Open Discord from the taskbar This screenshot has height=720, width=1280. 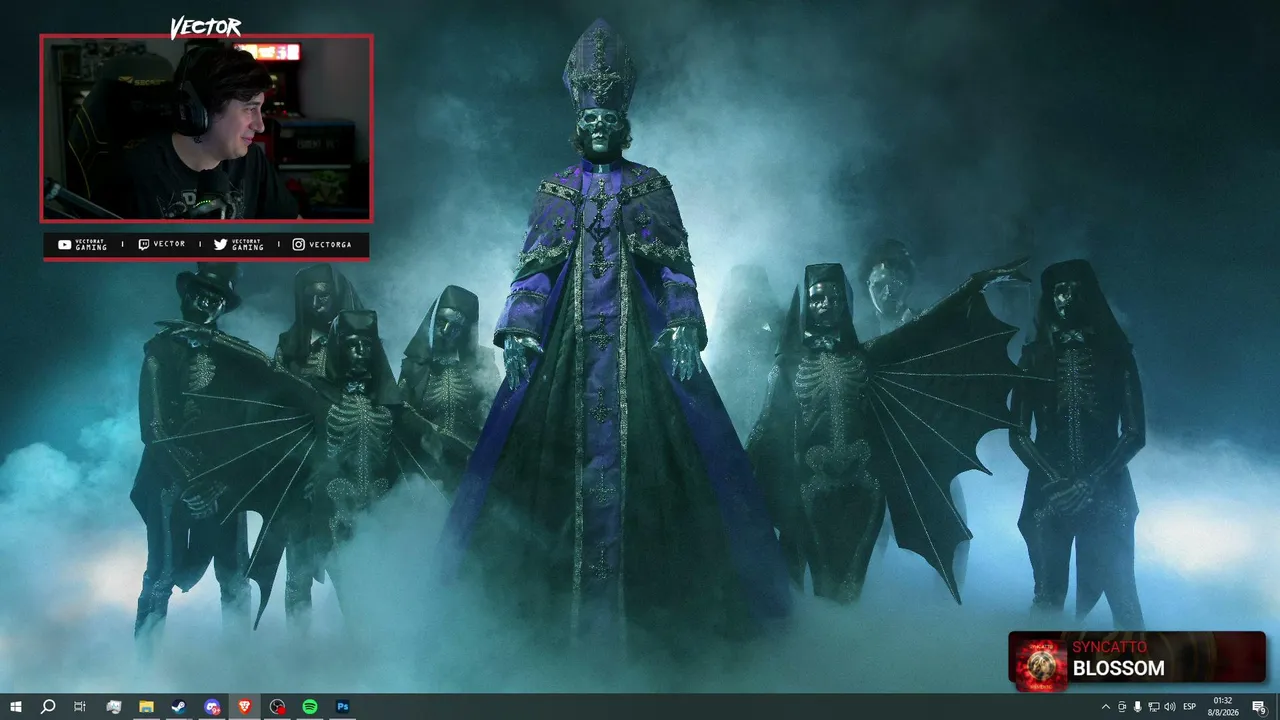(x=212, y=707)
